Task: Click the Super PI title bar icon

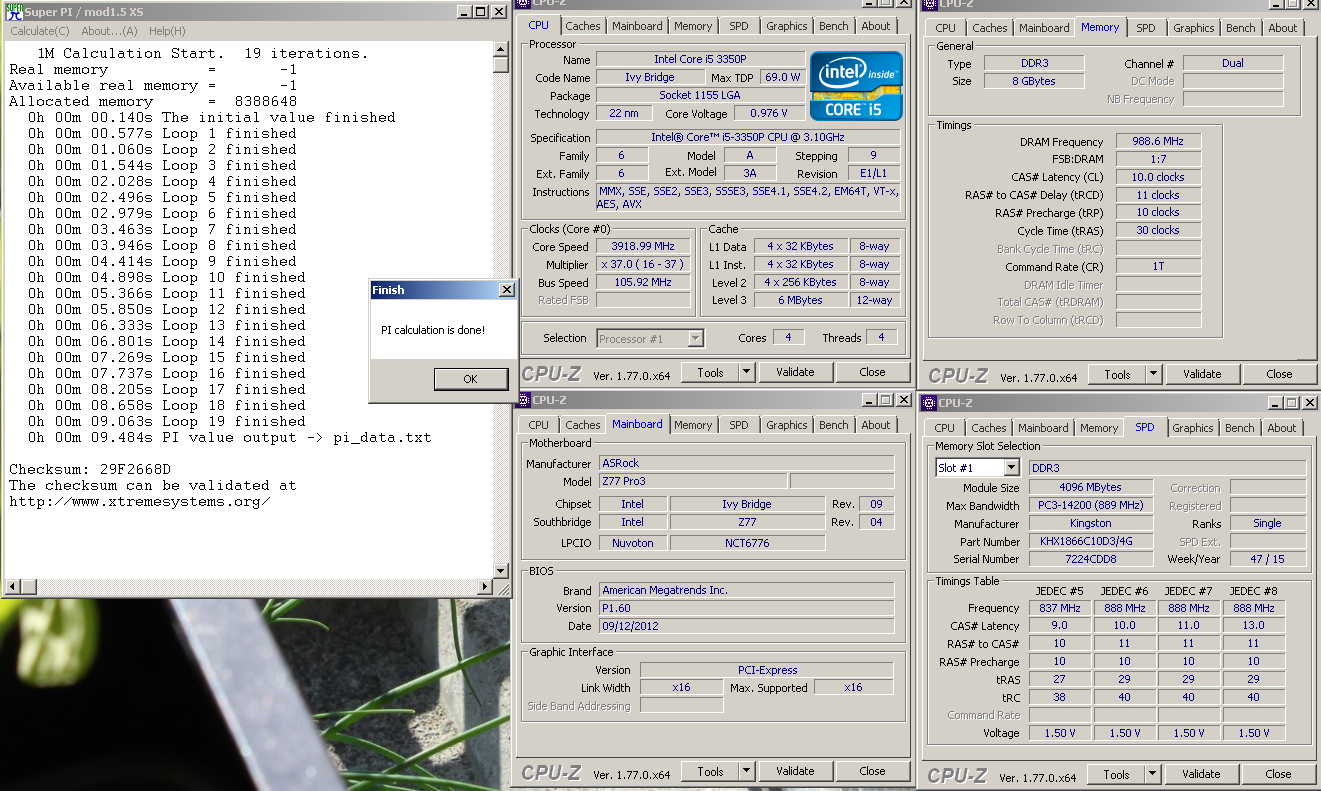Action: click(x=13, y=12)
